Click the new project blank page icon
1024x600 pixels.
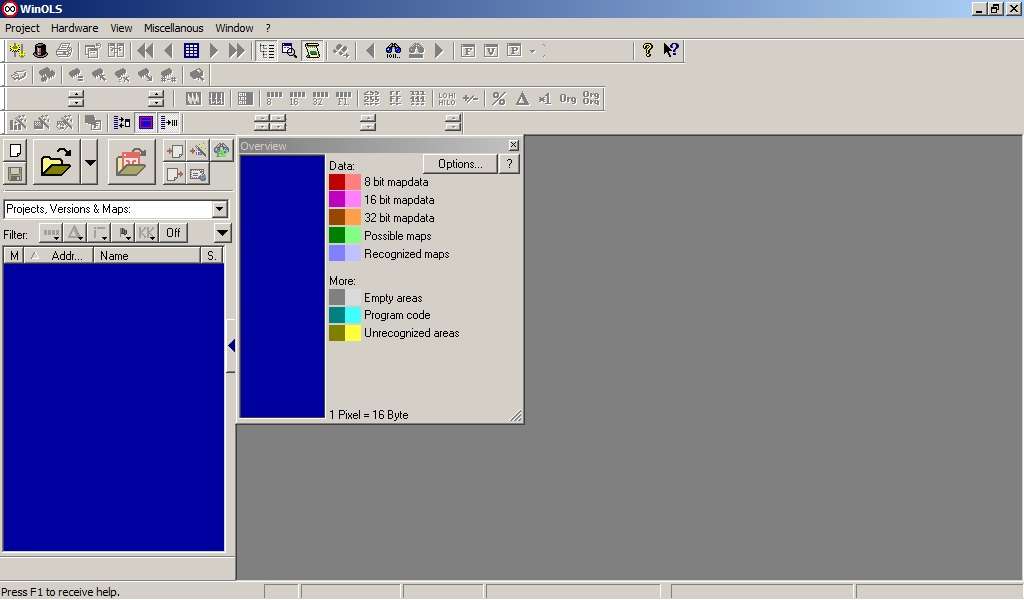coord(15,151)
